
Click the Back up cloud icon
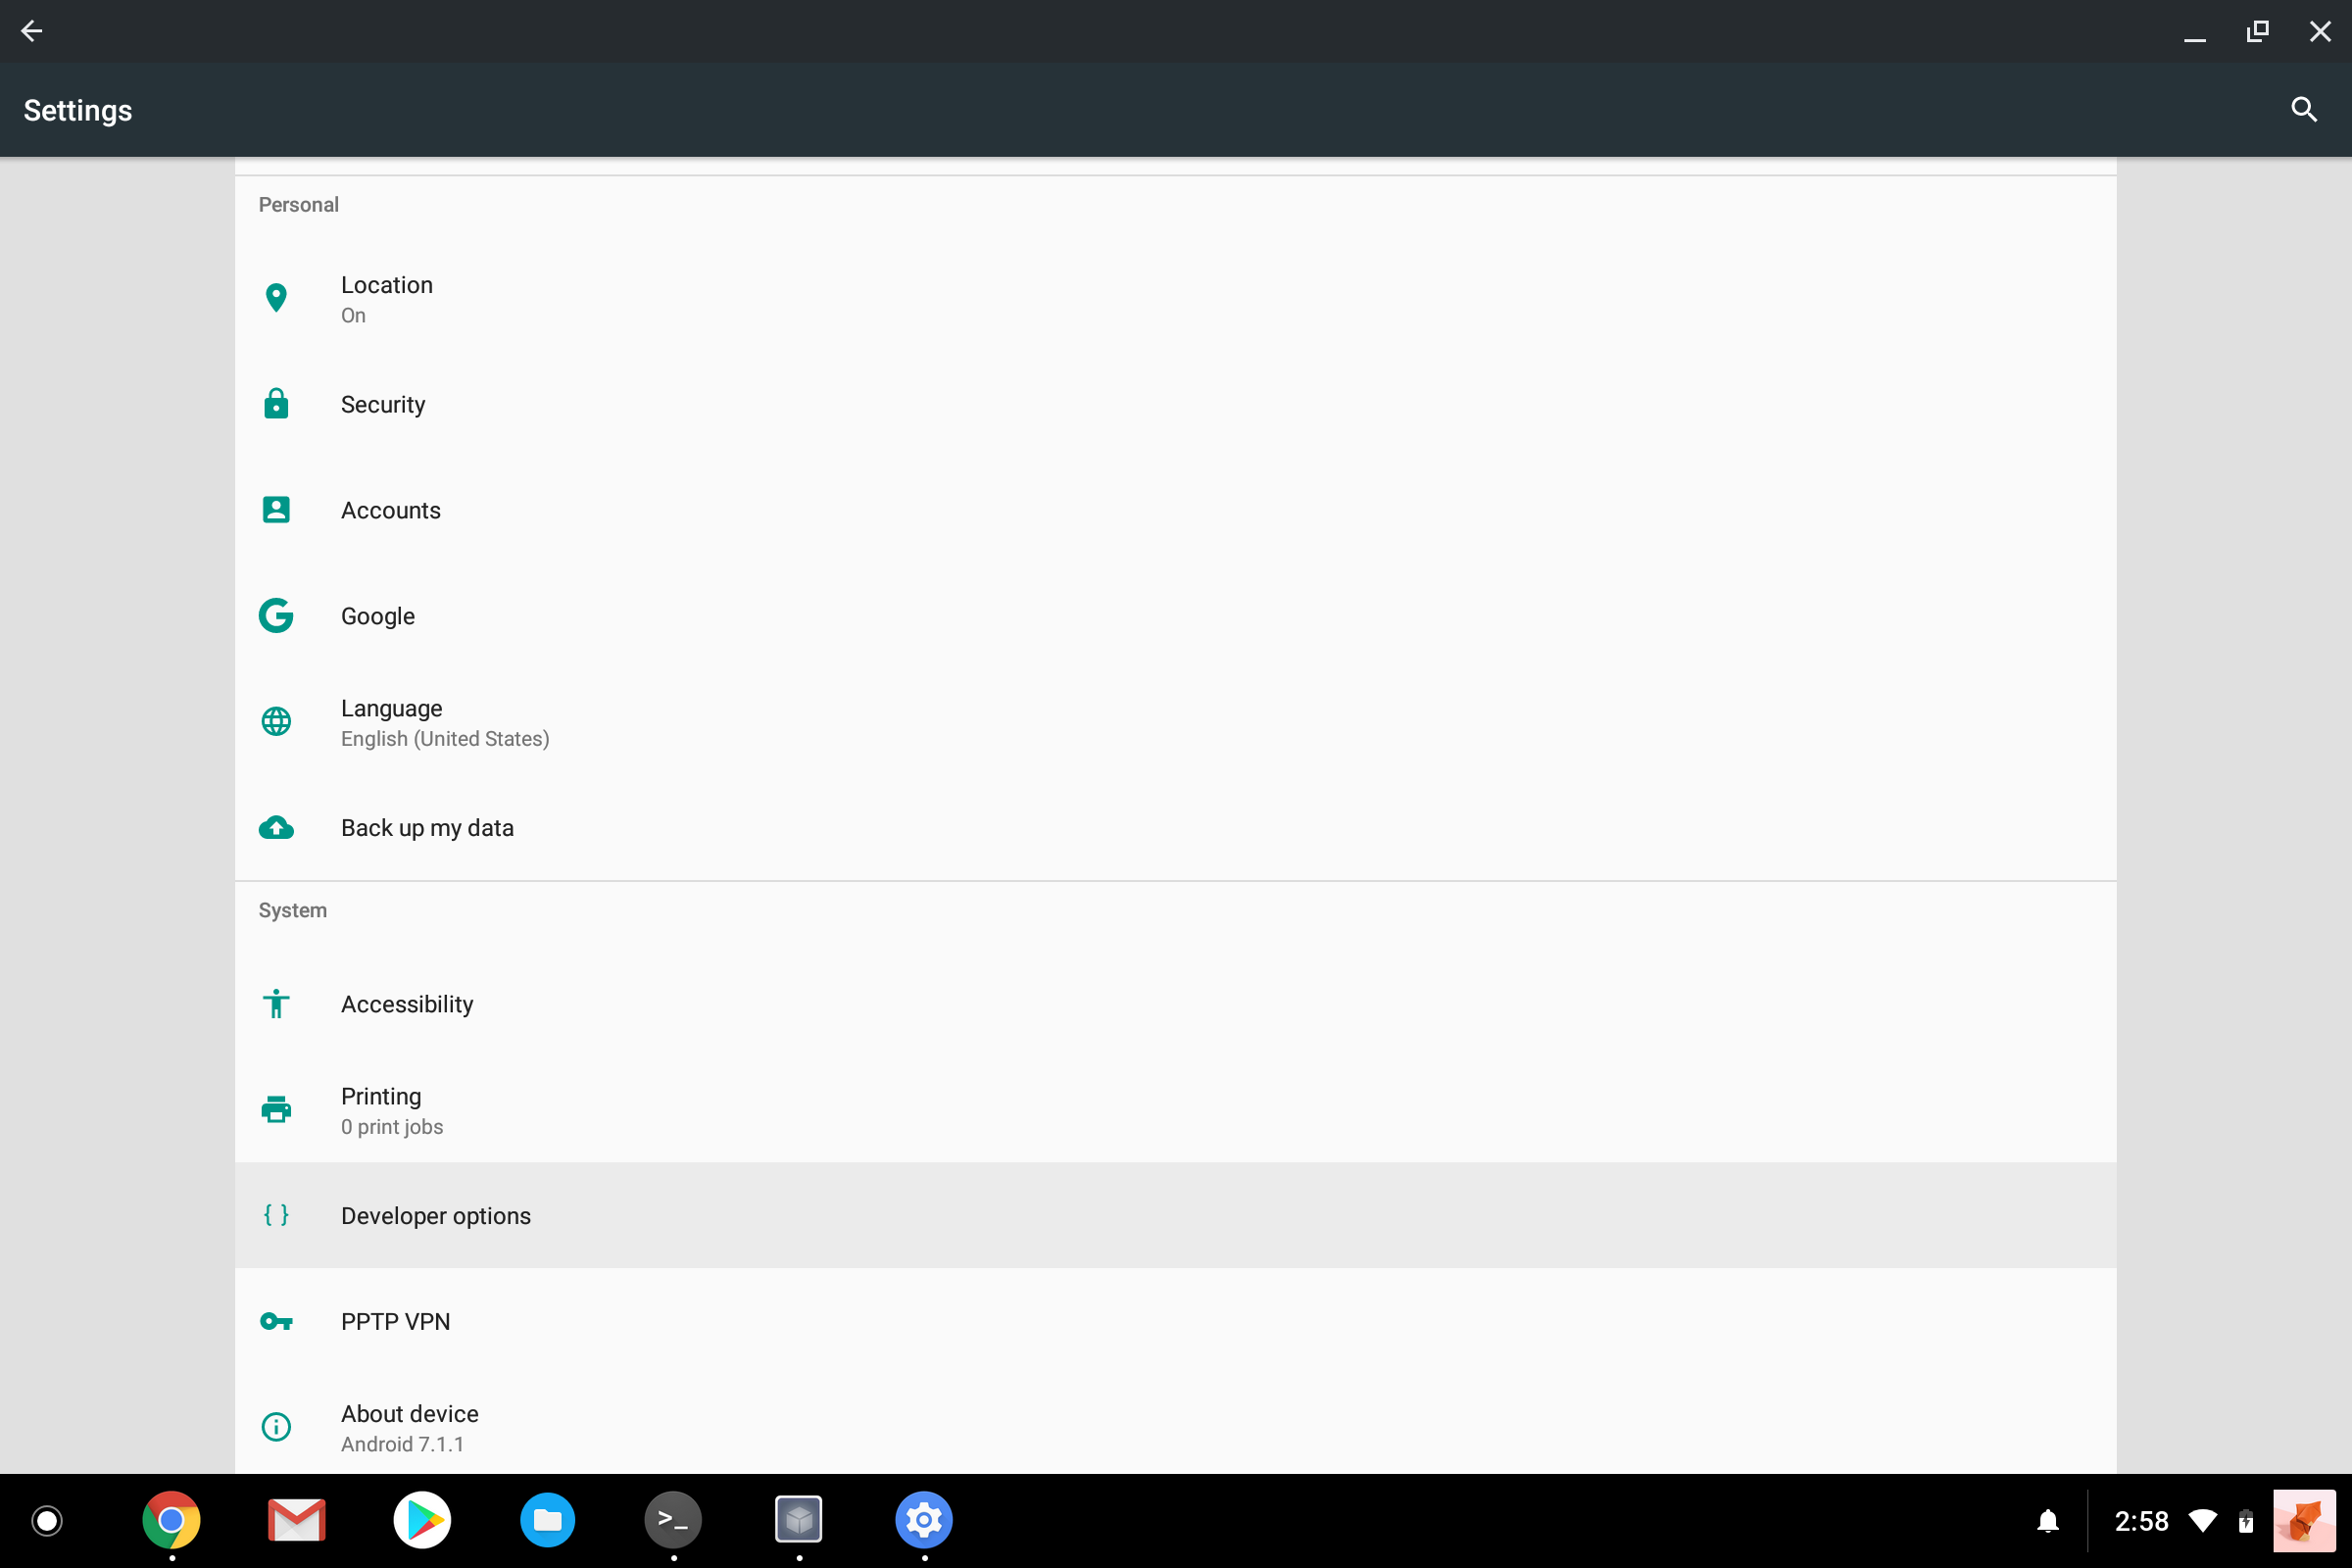click(276, 828)
